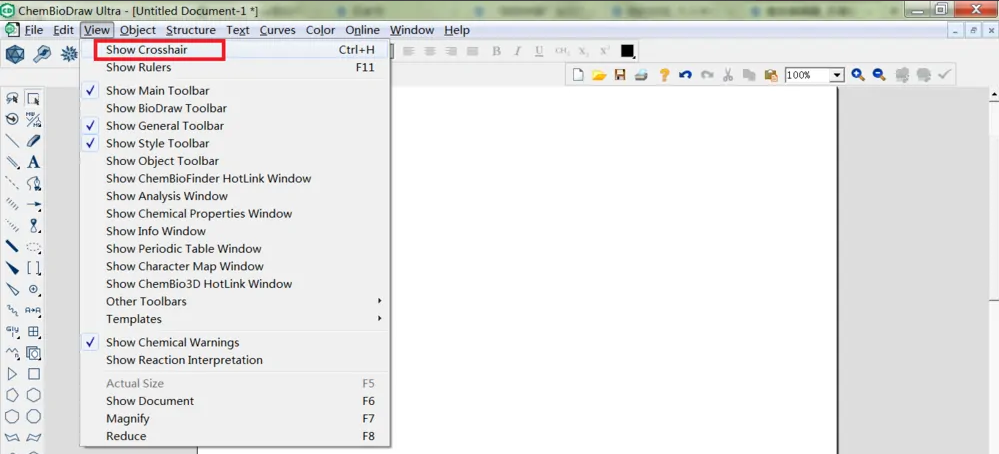999x454 pixels.
Task: Select Show Crosshair menu item
Action: [x=146, y=50]
